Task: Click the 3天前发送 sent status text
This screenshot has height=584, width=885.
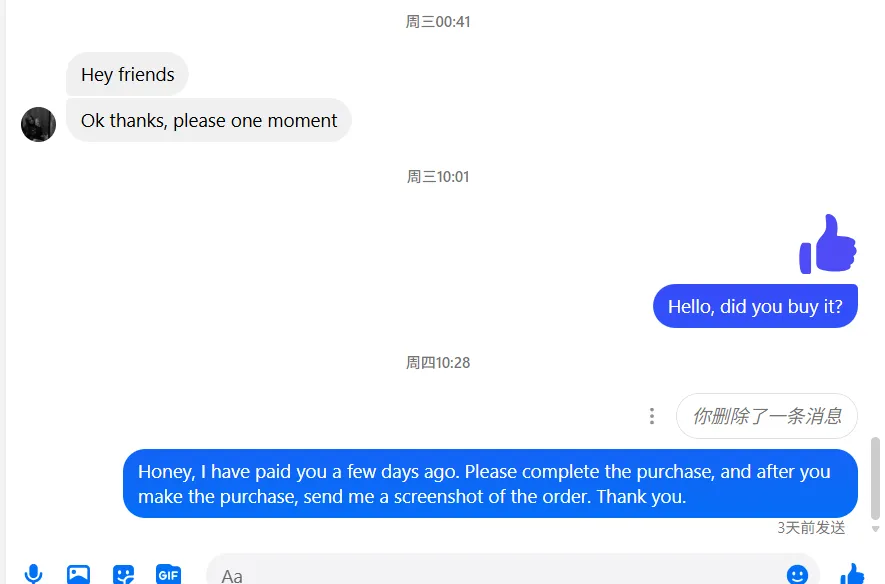Action: (811, 528)
